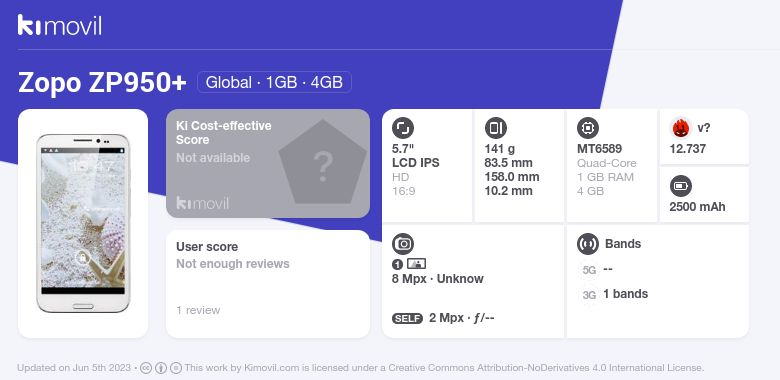
Task: Click the battery icon above 2500 mAh
Action: click(x=681, y=187)
